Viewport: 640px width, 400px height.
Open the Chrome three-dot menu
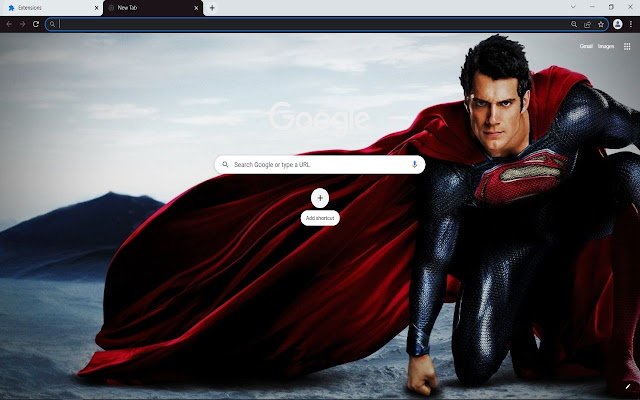coord(631,24)
